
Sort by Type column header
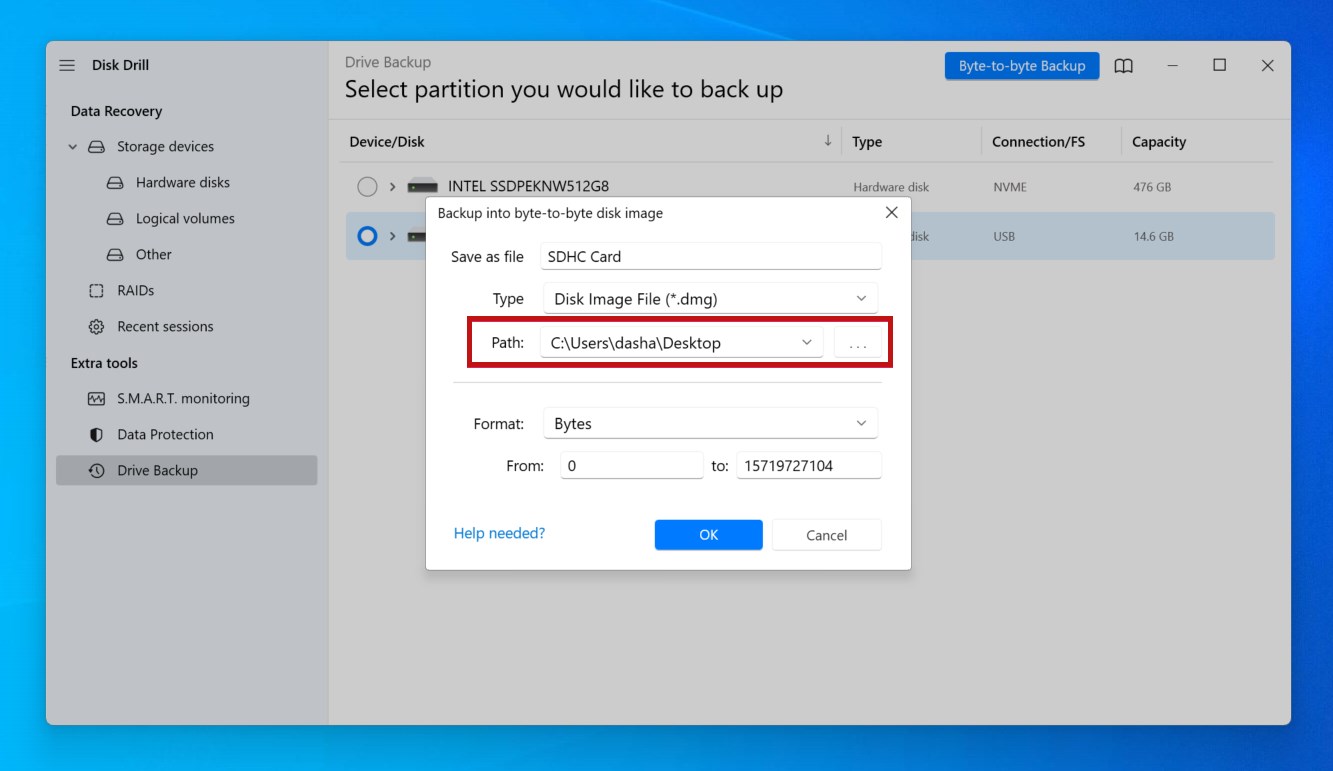point(867,142)
